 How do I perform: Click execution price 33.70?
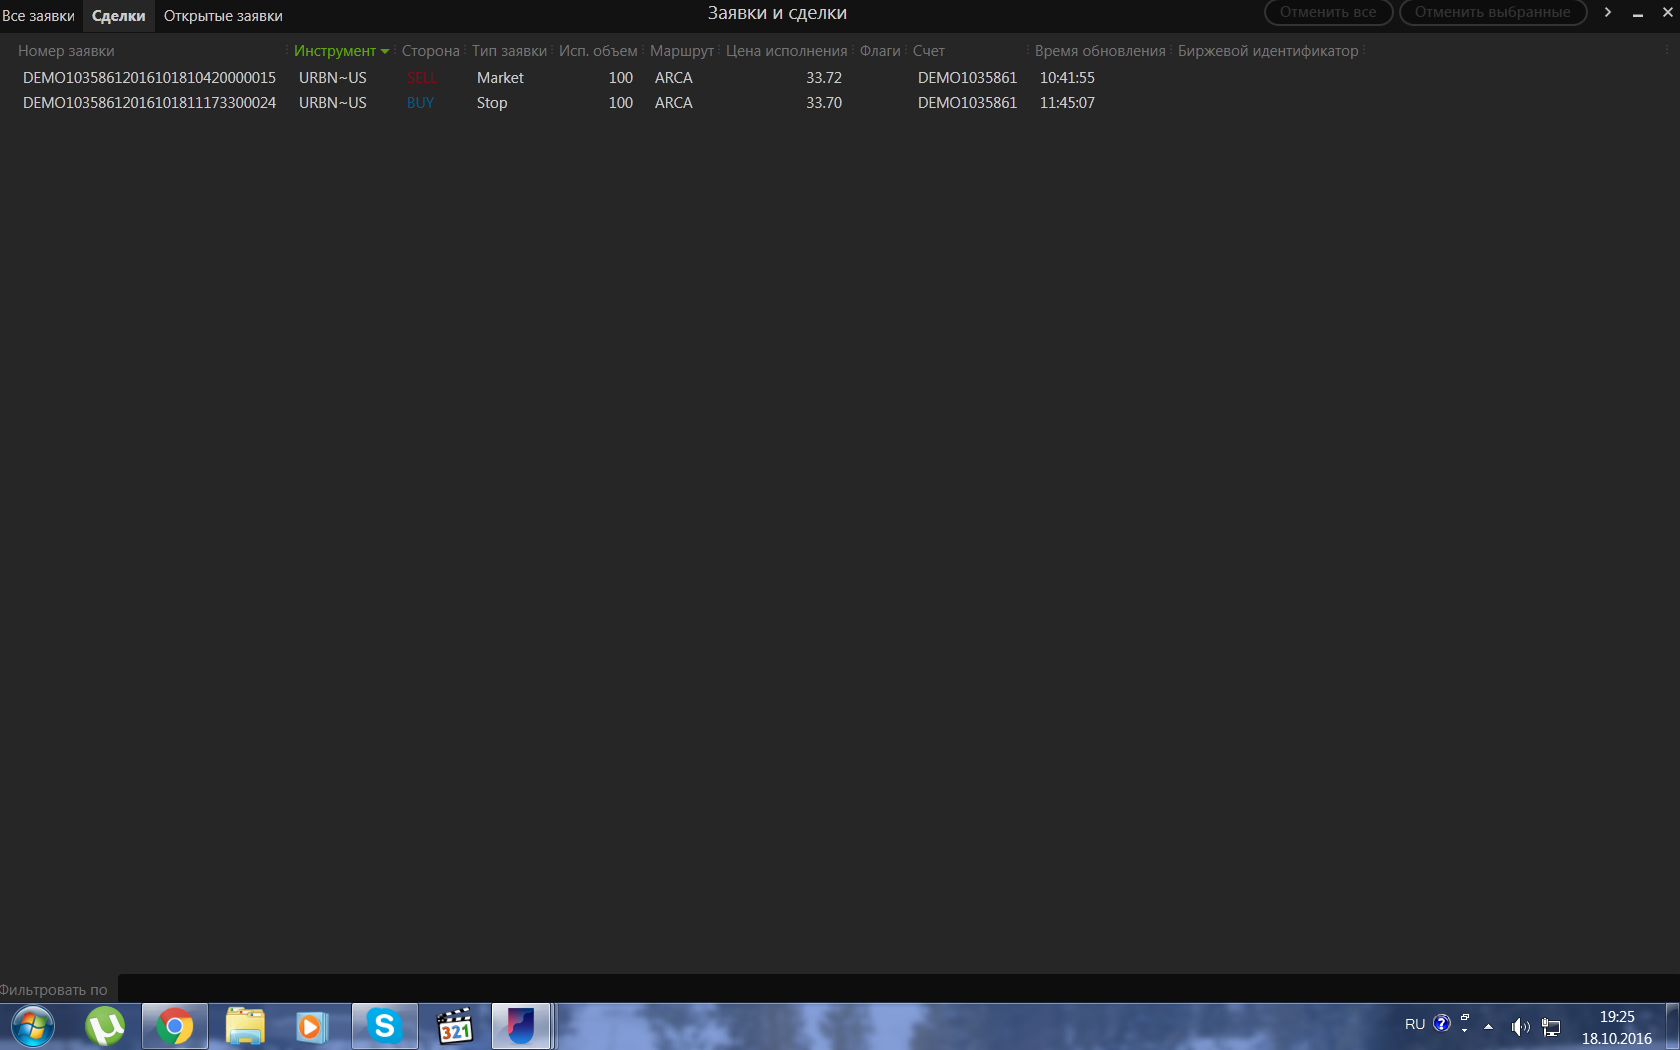[824, 103]
